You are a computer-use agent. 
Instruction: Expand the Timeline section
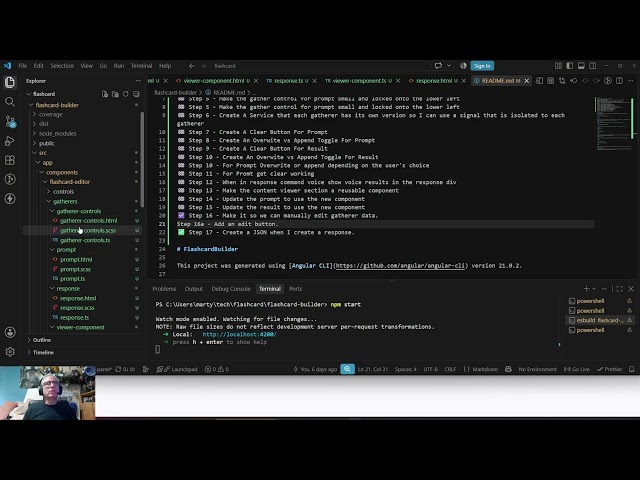coord(43,352)
